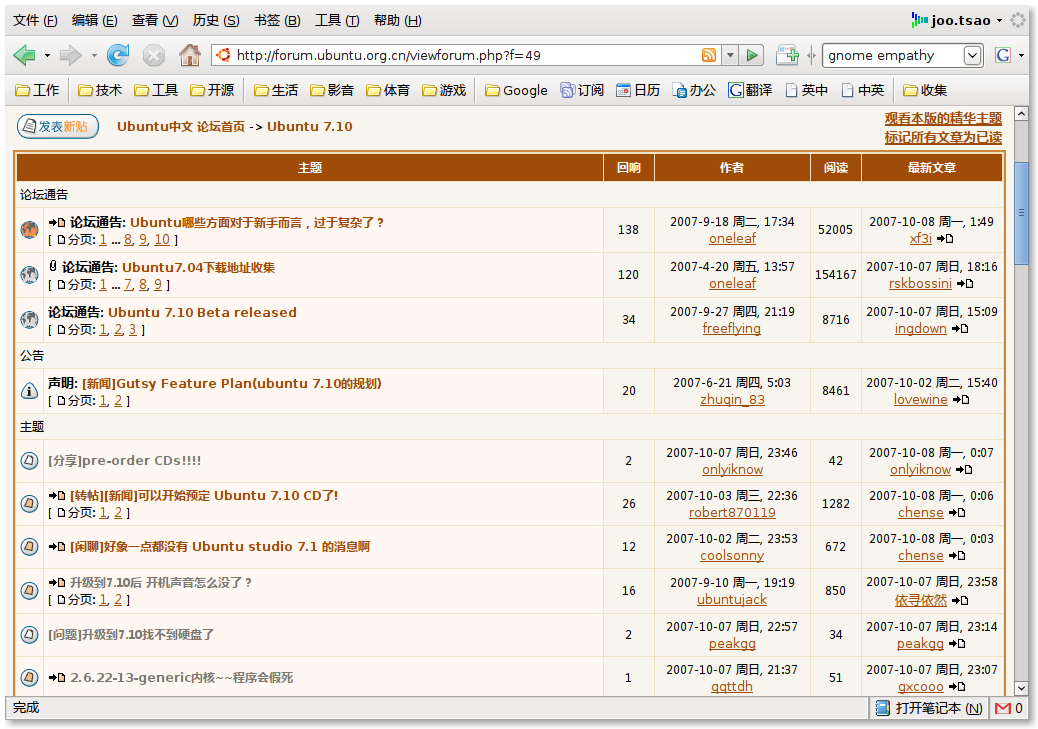1038x729 pixels.
Task: Click the joo.tsao account indicator
Action: tap(951, 21)
